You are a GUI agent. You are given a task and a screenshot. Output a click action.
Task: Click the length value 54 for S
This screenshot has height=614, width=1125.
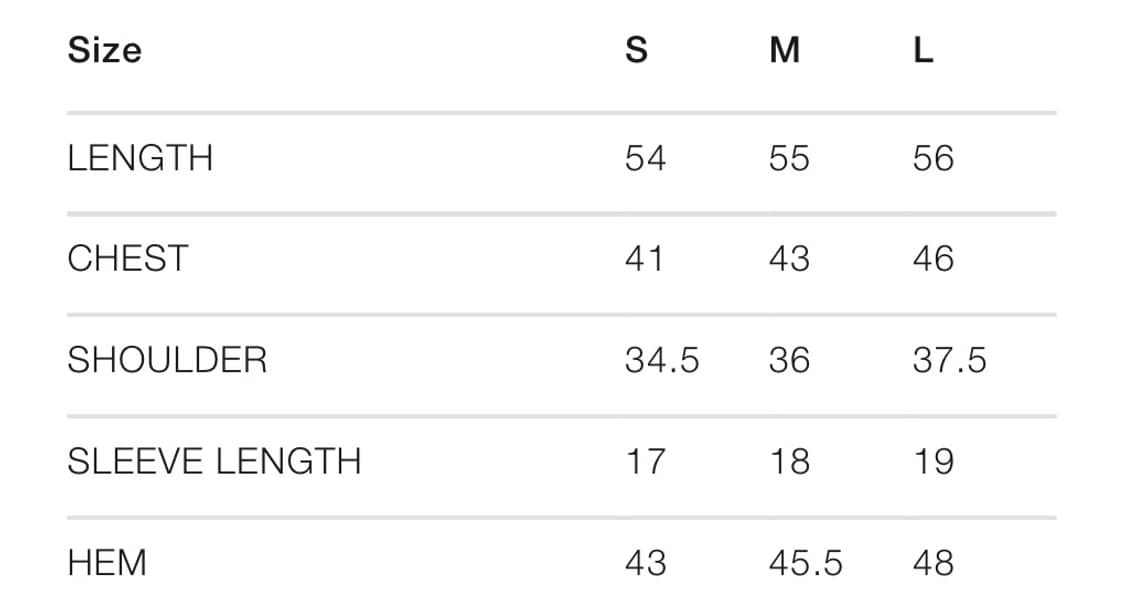[x=645, y=158]
